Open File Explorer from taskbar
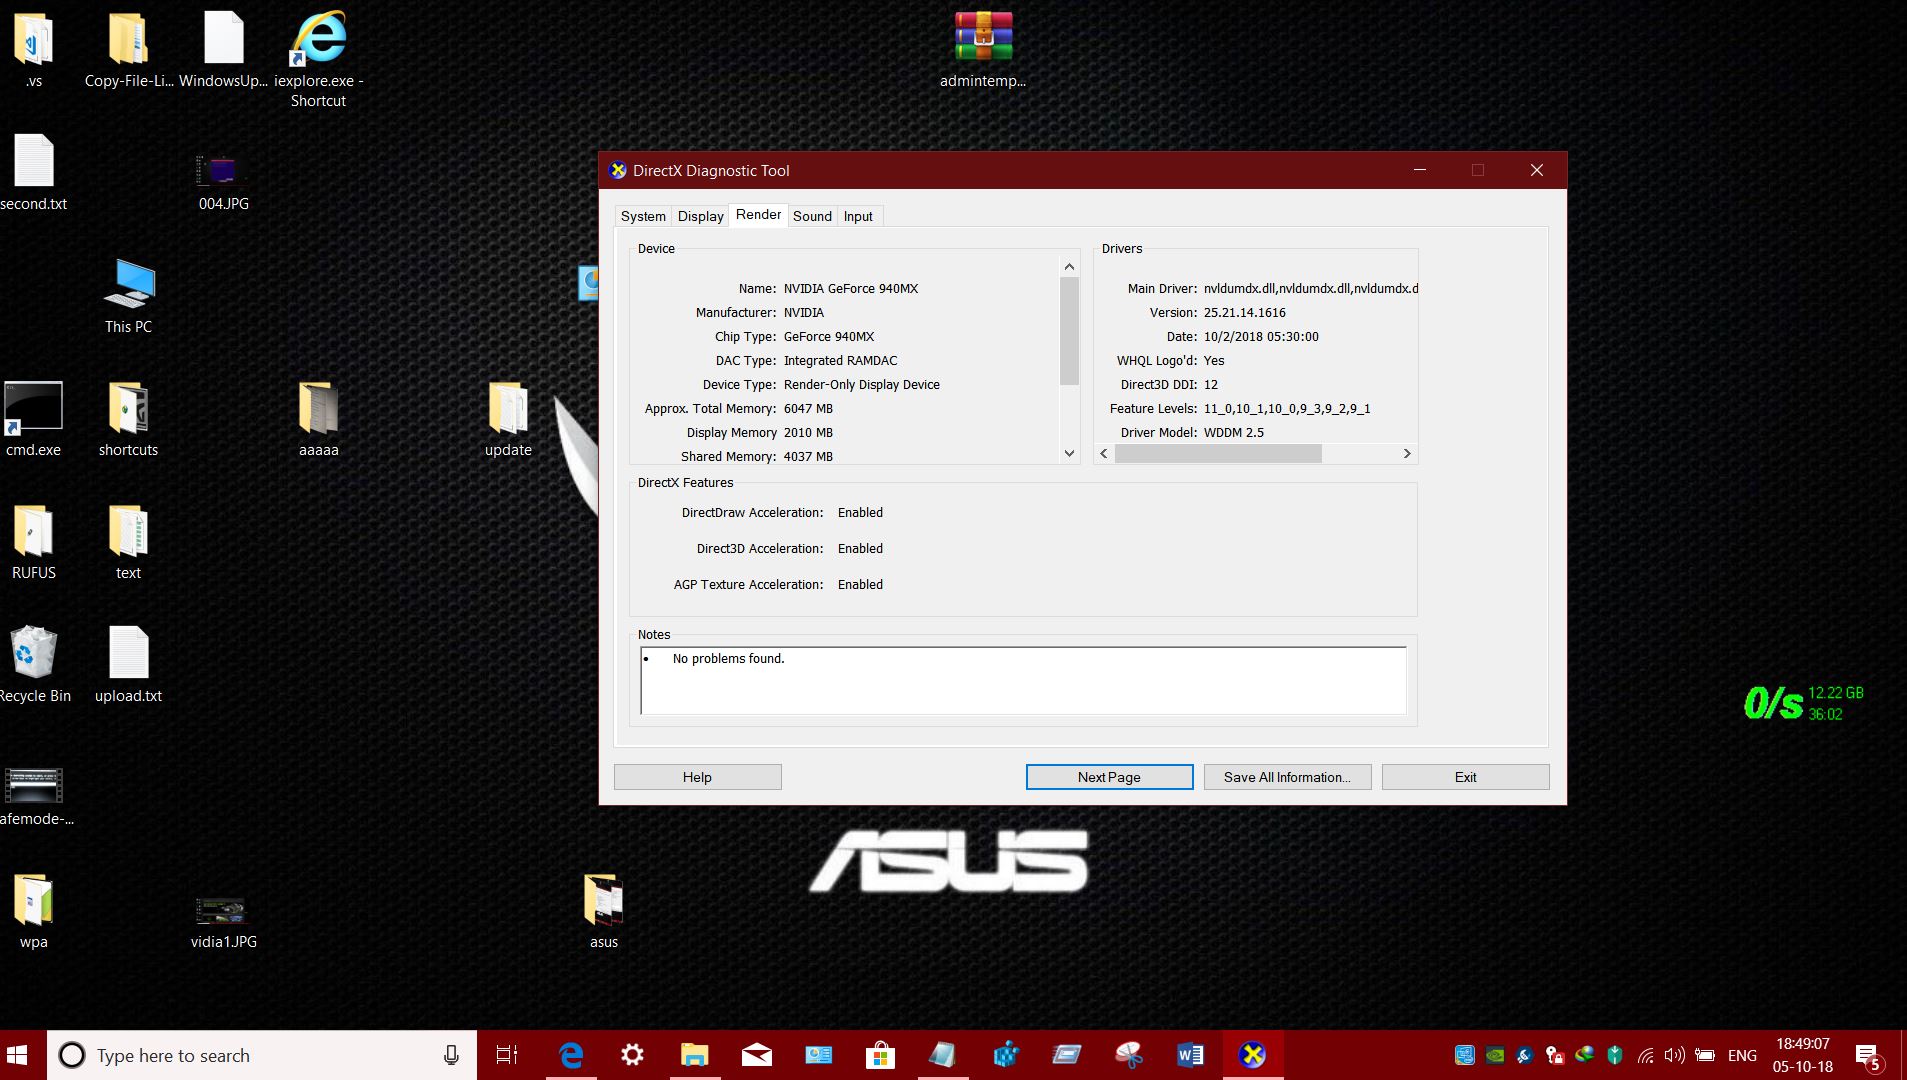 click(x=694, y=1055)
